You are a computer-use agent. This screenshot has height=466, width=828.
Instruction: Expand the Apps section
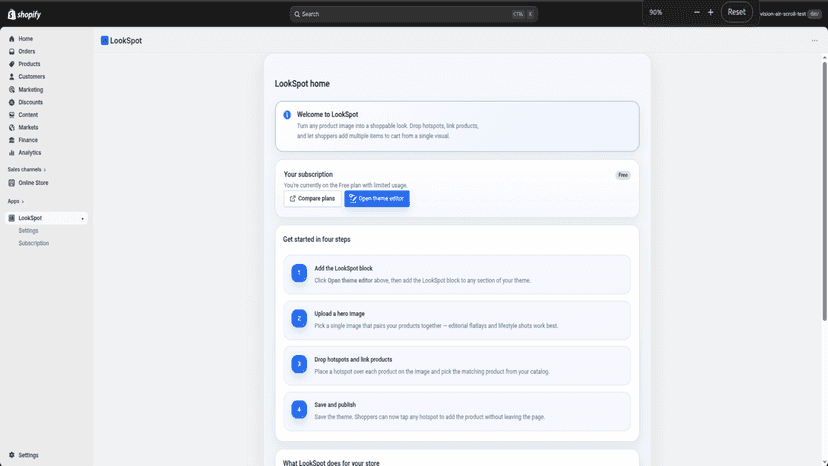[x=15, y=201]
